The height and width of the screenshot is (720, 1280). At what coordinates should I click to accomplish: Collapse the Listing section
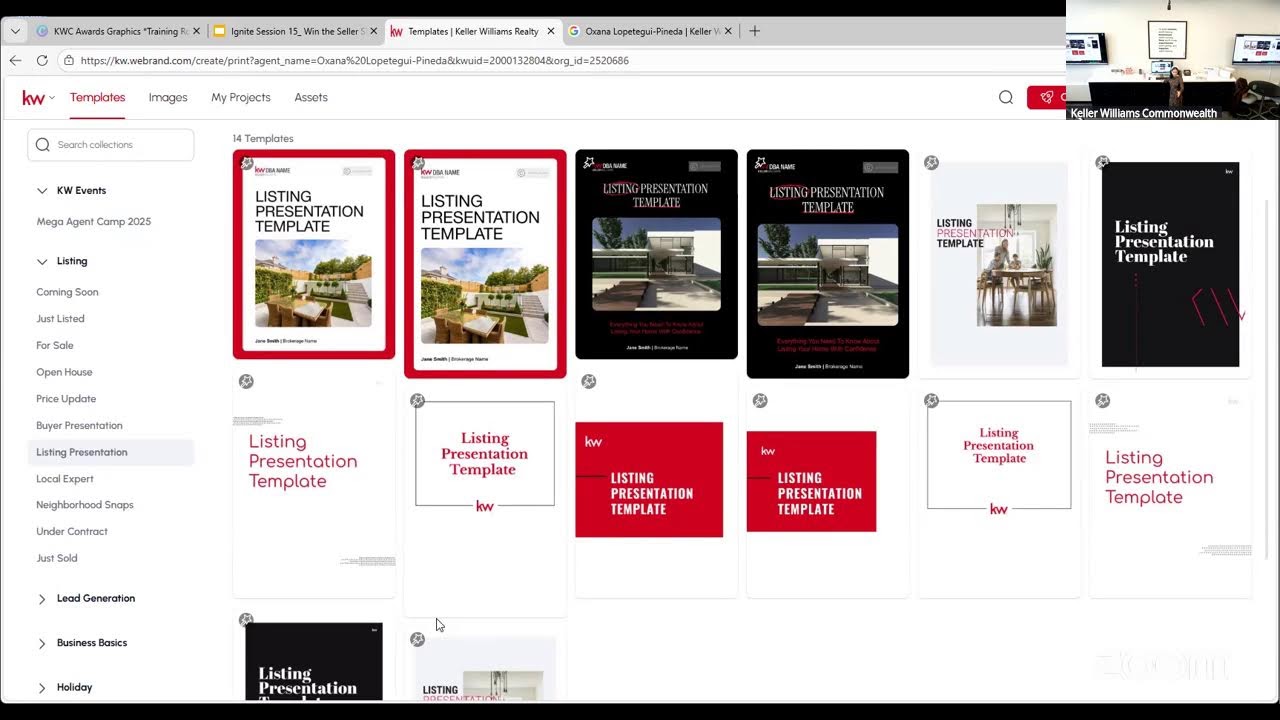click(42, 261)
